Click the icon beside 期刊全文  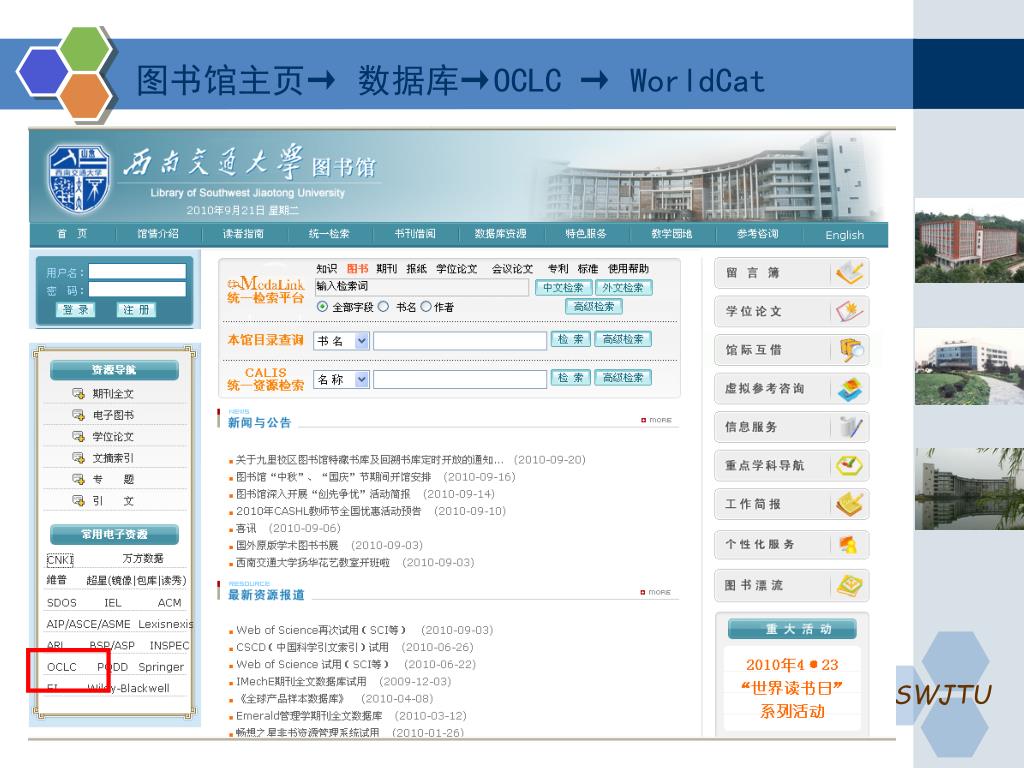(78, 394)
